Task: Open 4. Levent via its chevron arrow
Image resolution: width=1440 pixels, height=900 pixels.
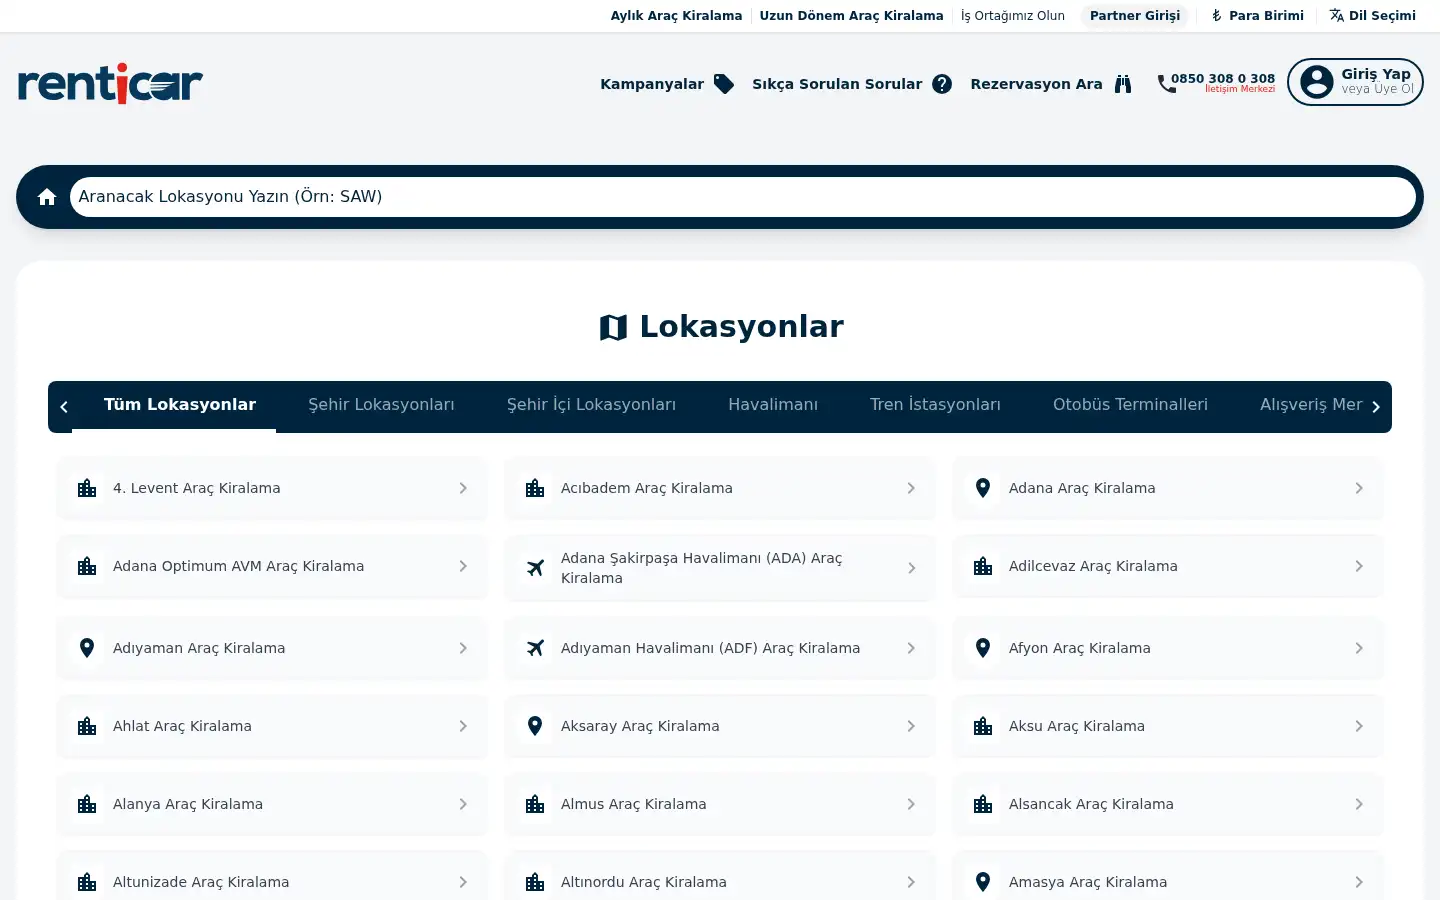Action: click(x=463, y=488)
